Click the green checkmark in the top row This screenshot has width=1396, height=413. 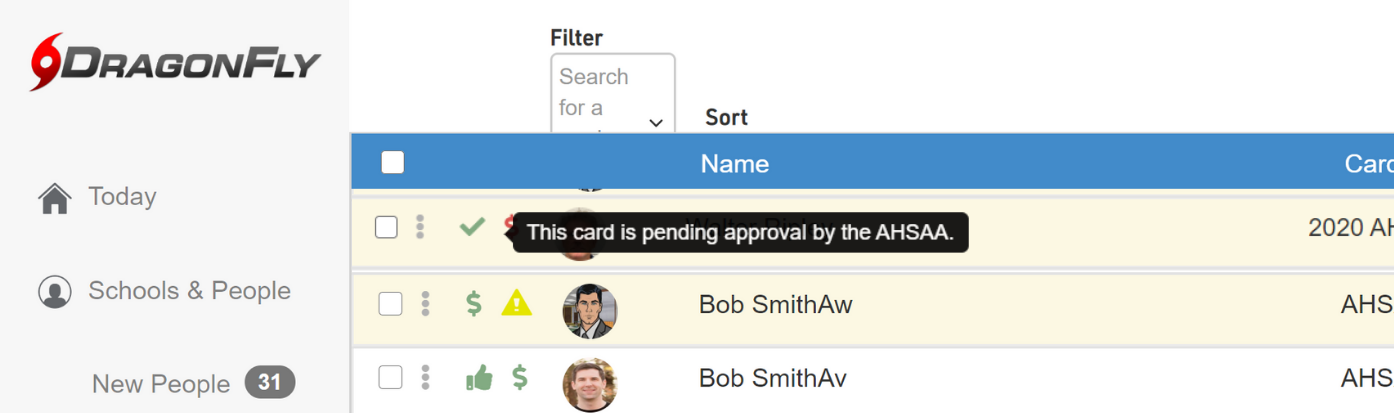472,227
